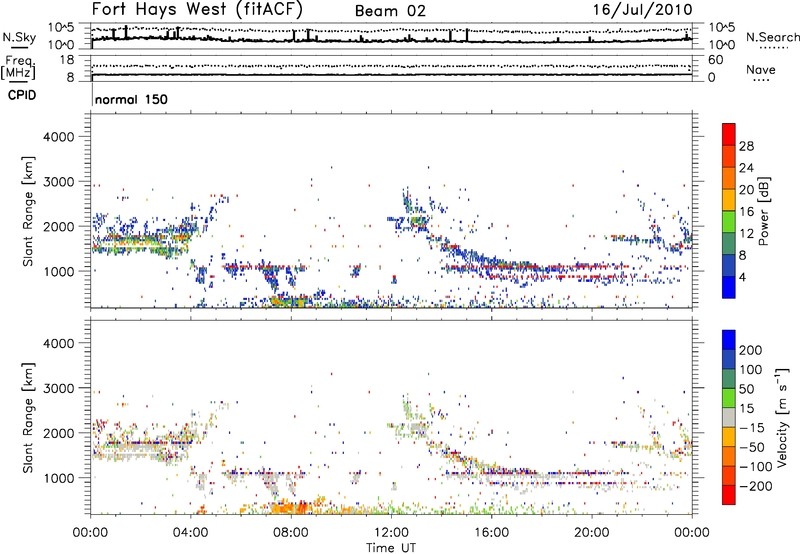The height and width of the screenshot is (554, 800).
Task: Click the '2000' tick in the Velocity panel
Action: (x=59, y=433)
